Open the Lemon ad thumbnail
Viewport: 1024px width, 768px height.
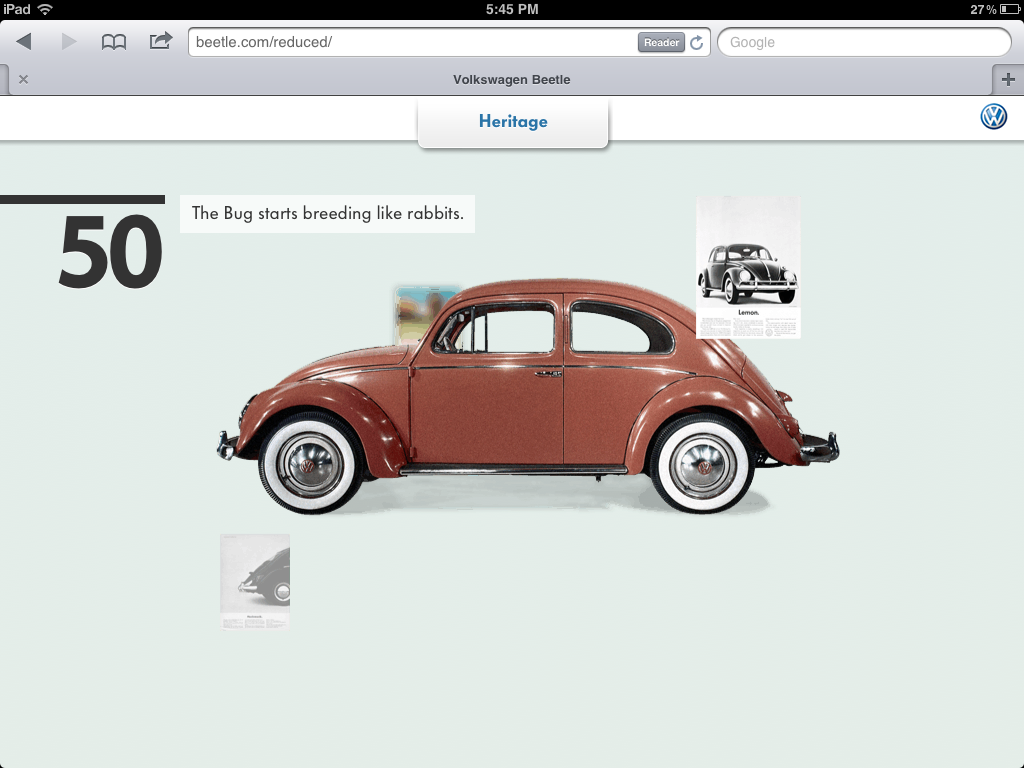point(748,267)
